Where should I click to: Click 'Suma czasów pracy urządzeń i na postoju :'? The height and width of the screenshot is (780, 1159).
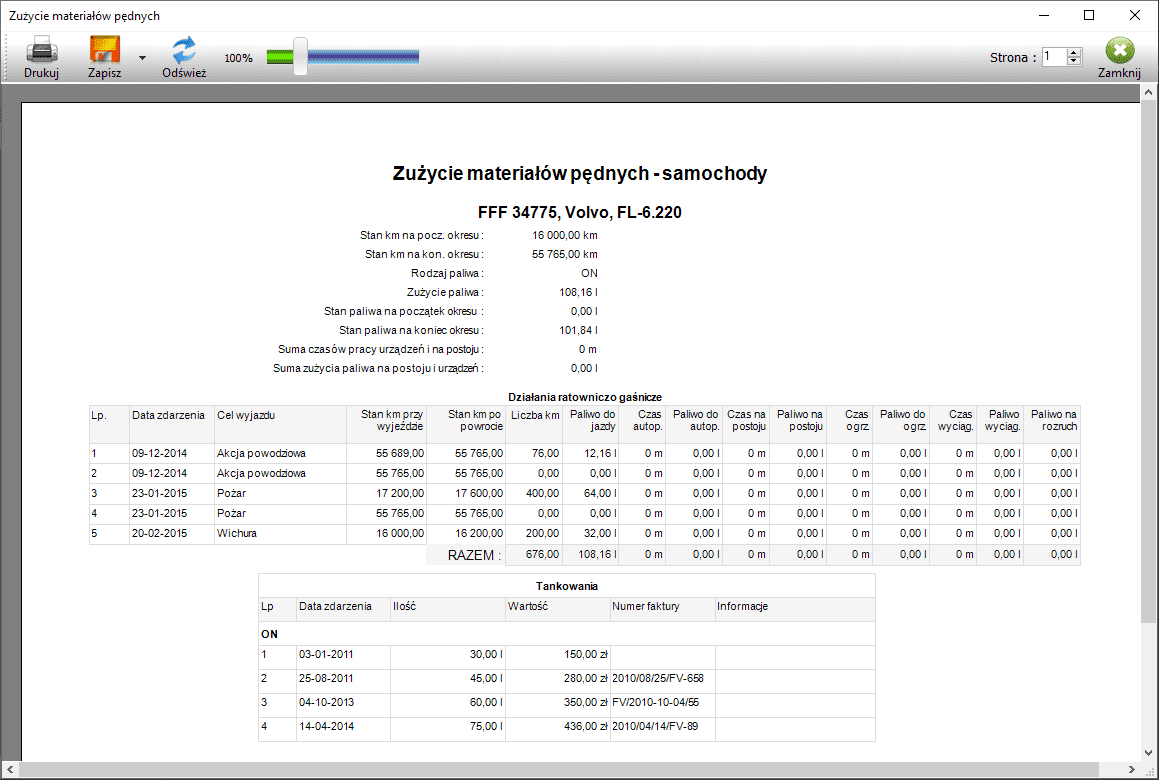pos(381,350)
